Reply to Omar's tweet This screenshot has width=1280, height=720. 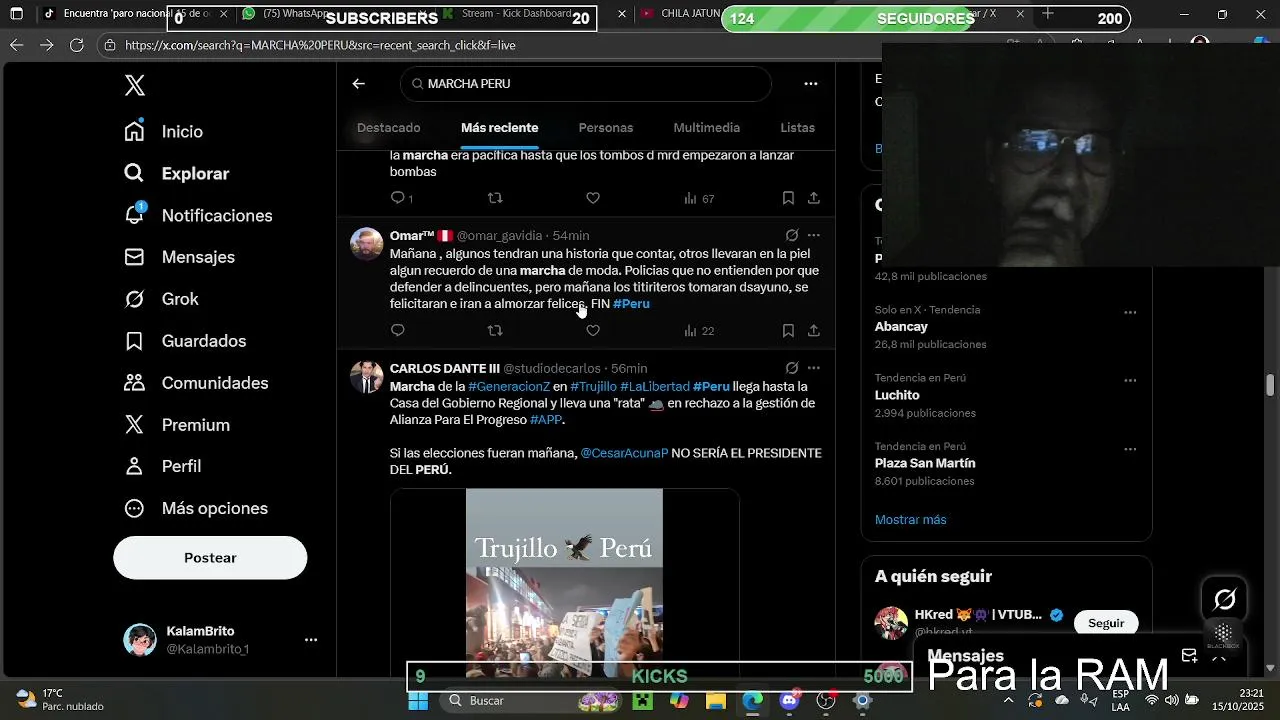pos(398,330)
